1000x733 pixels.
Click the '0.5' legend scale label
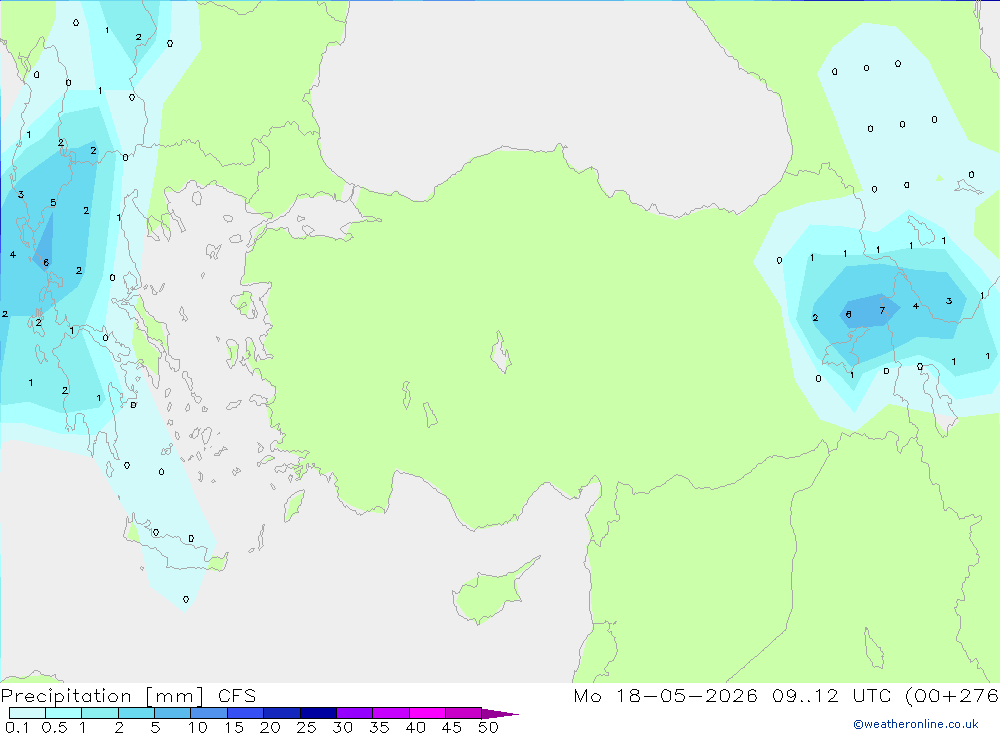point(54,727)
